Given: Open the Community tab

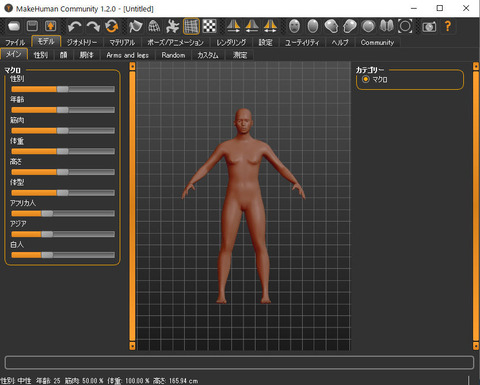Looking at the screenshot, I should coord(377,42).
